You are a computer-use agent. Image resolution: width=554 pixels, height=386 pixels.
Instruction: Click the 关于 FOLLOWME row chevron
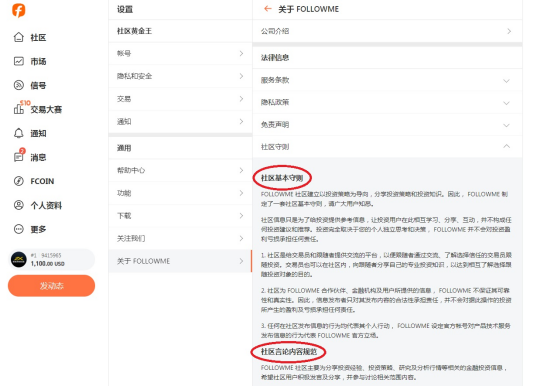click(241, 261)
